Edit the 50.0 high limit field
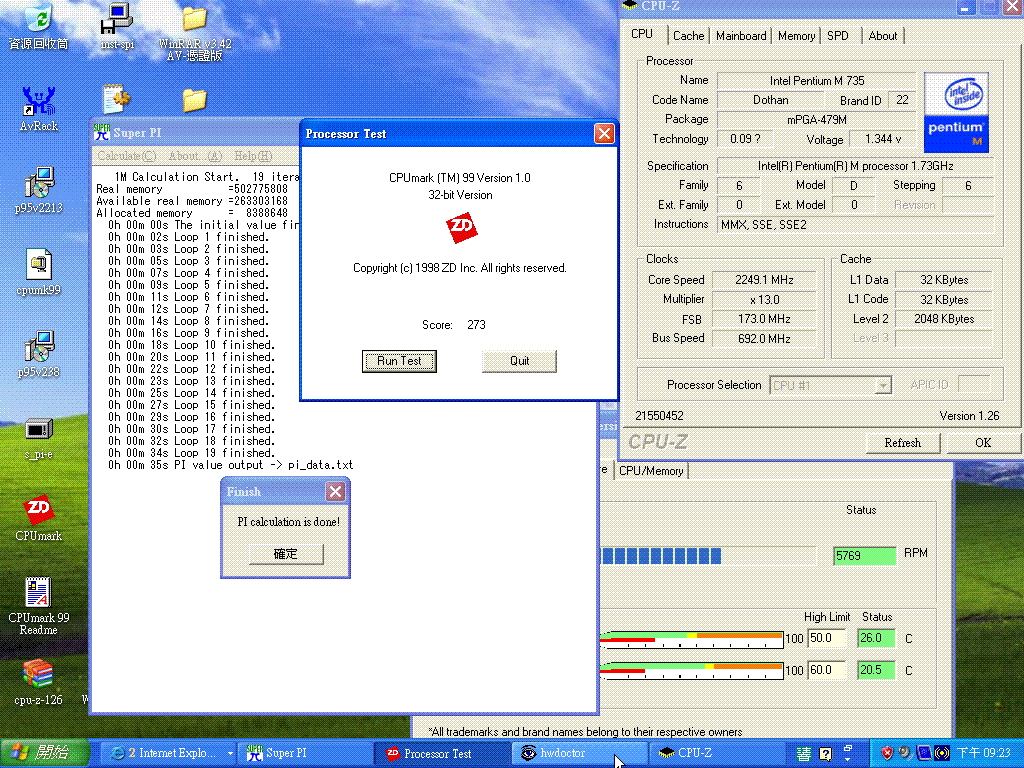 (826, 638)
